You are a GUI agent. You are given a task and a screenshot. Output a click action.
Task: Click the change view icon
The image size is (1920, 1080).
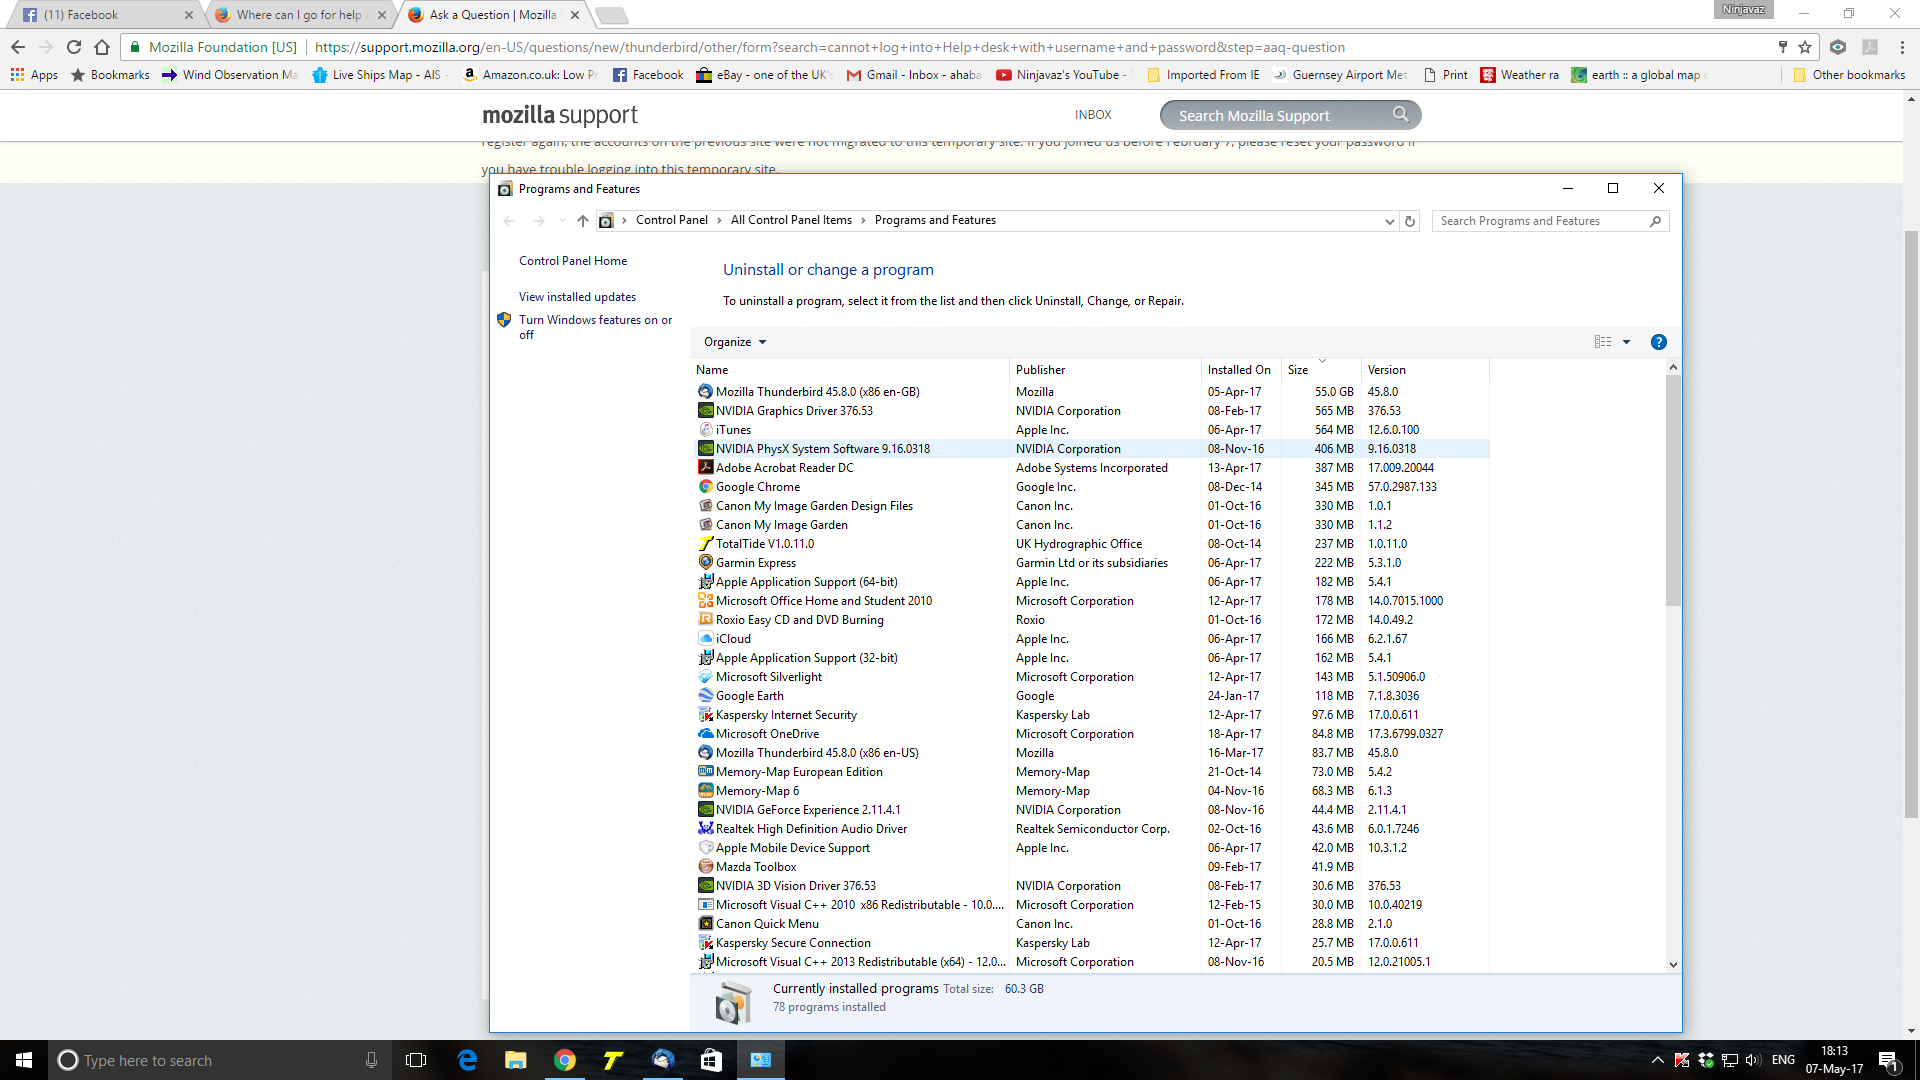(x=1602, y=342)
